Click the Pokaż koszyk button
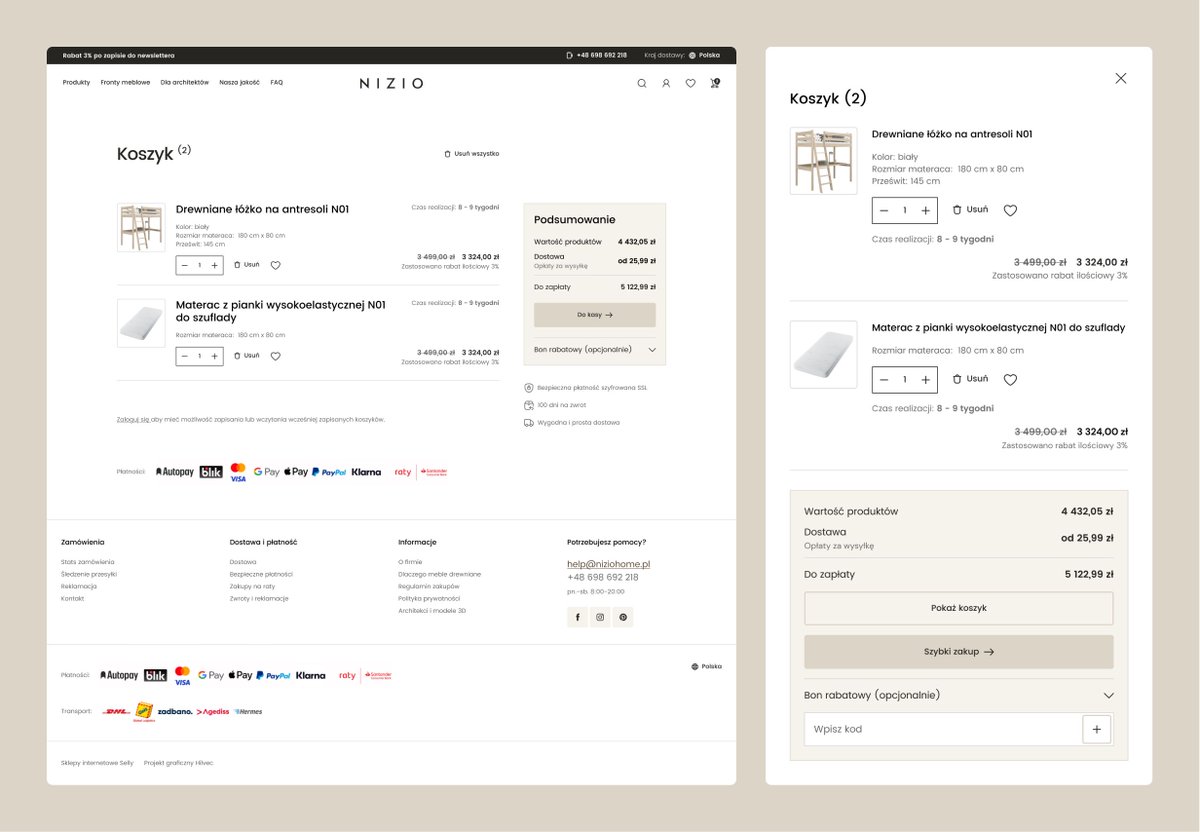The image size is (1200, 832). point(959,608)
